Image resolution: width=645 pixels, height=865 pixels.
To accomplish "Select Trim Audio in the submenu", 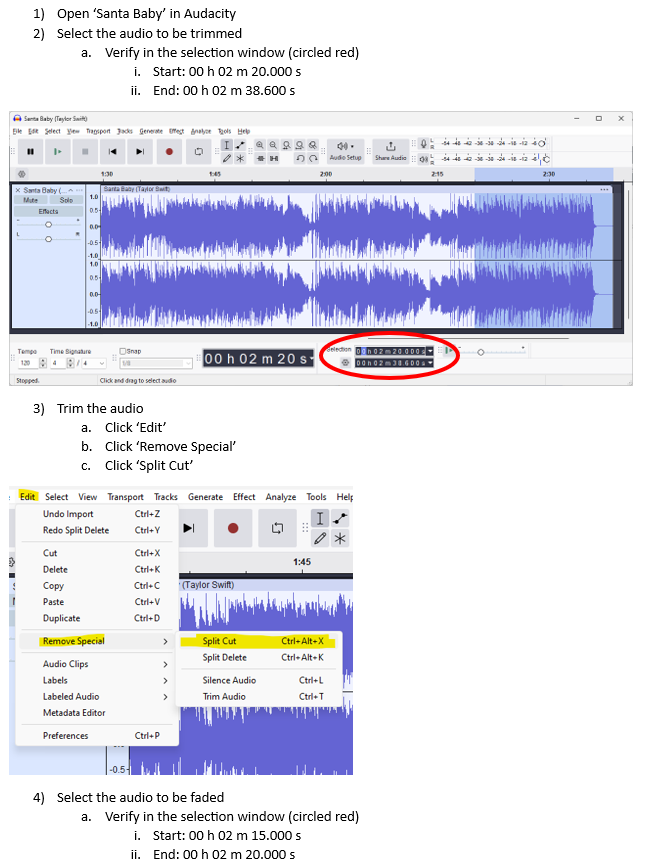I will click(224, 696).
